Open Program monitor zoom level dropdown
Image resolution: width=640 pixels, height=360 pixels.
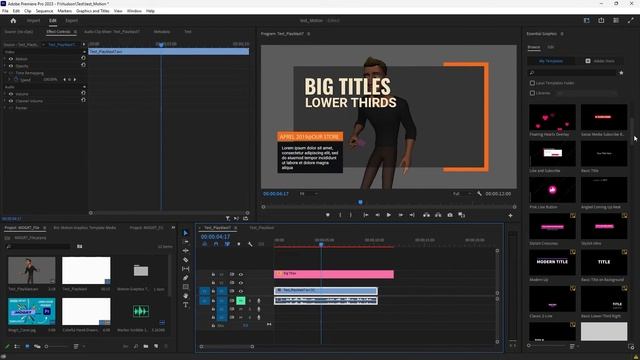(309, 193)
